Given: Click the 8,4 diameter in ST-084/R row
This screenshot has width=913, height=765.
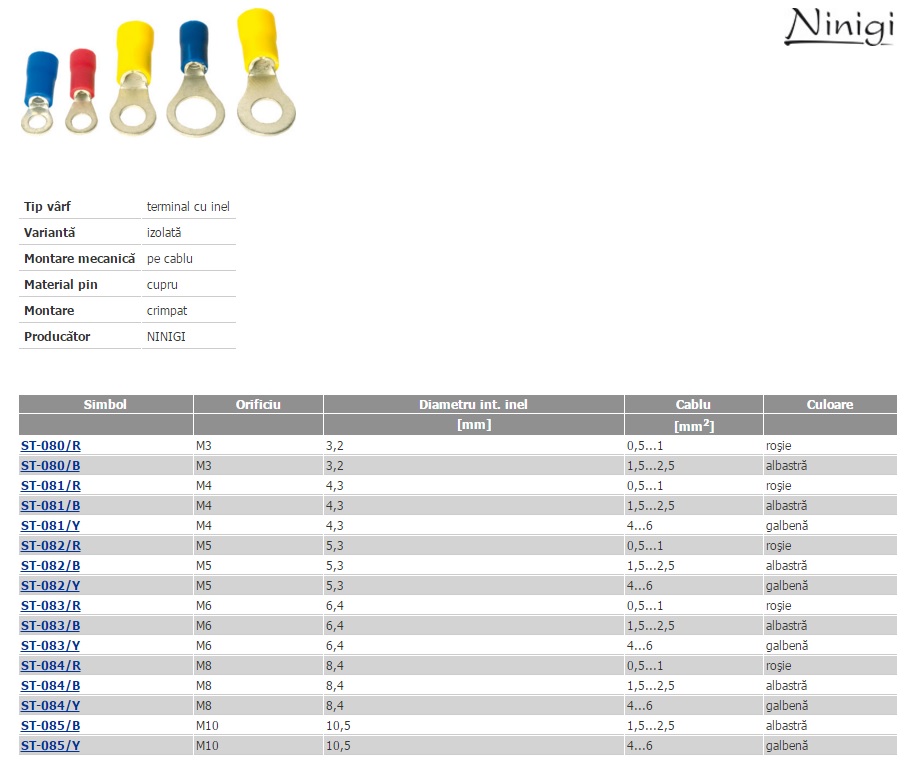Looking at the screenshot, I should click(x=335, y=666).
